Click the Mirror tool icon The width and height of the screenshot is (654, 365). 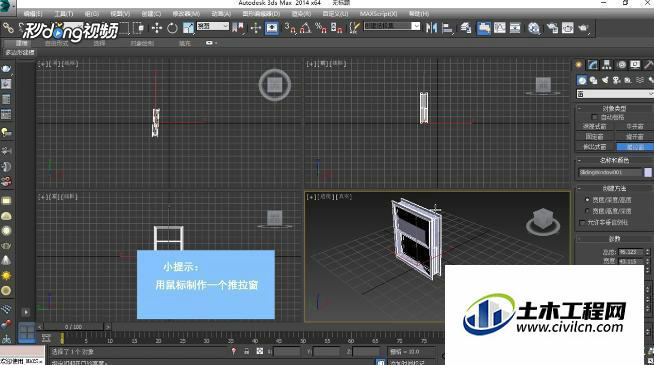click(431, 28)
